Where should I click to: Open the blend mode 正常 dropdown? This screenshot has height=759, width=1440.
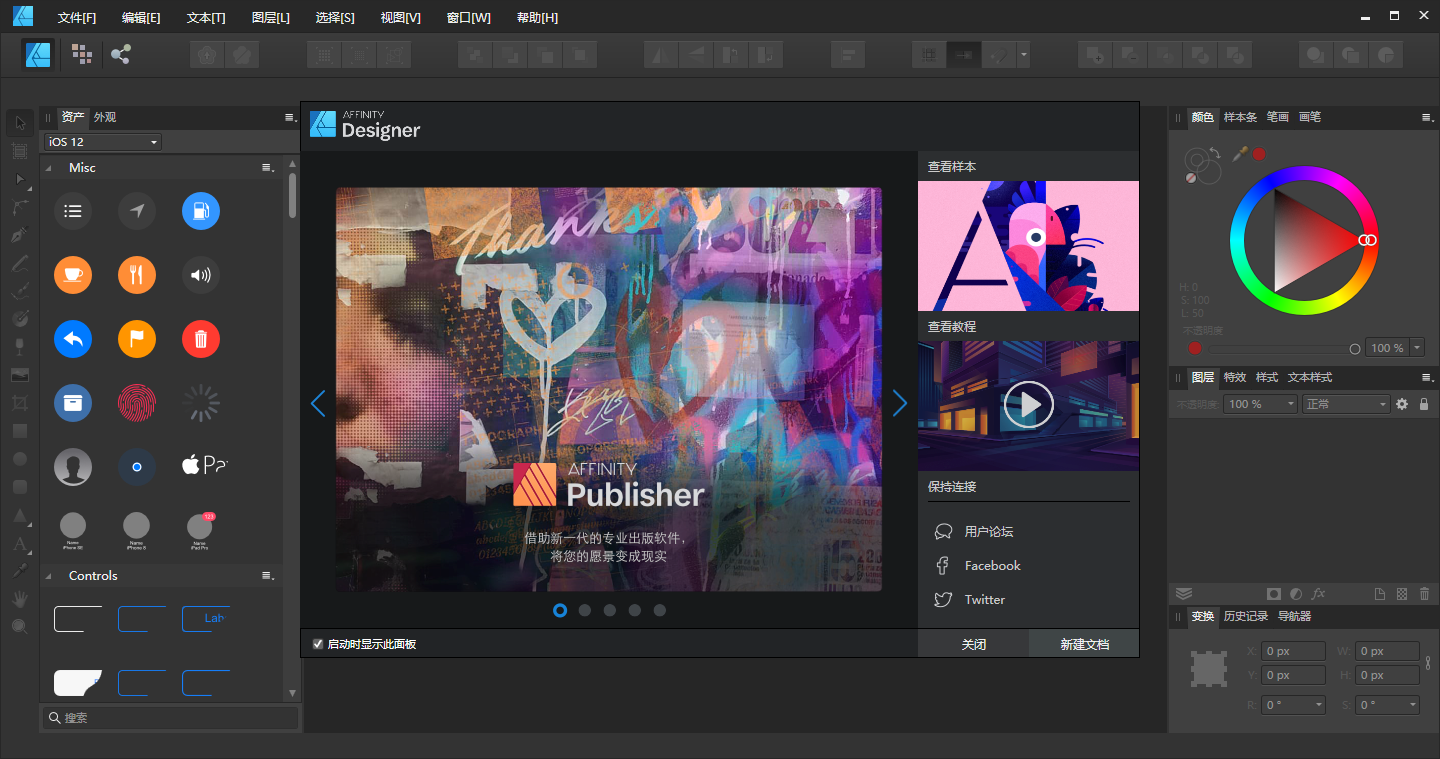pos(1346,404)
